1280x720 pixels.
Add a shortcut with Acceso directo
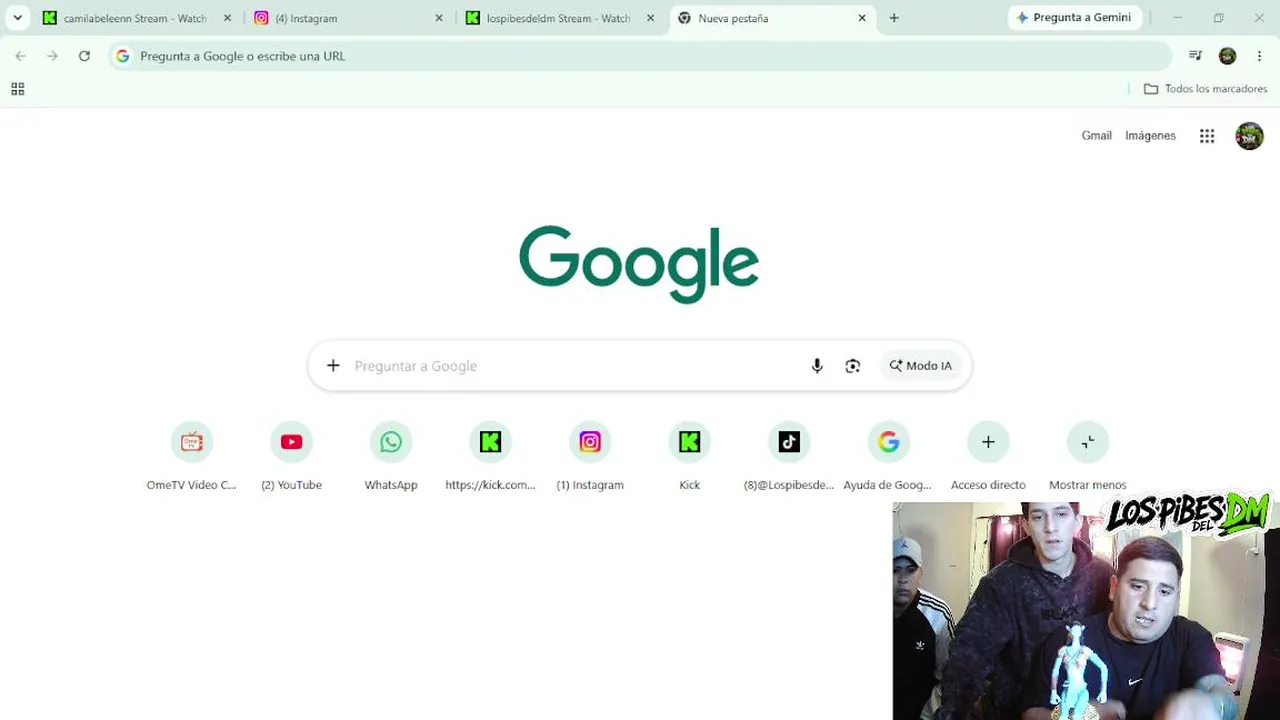pyautogui.click(x=988, y=458)
